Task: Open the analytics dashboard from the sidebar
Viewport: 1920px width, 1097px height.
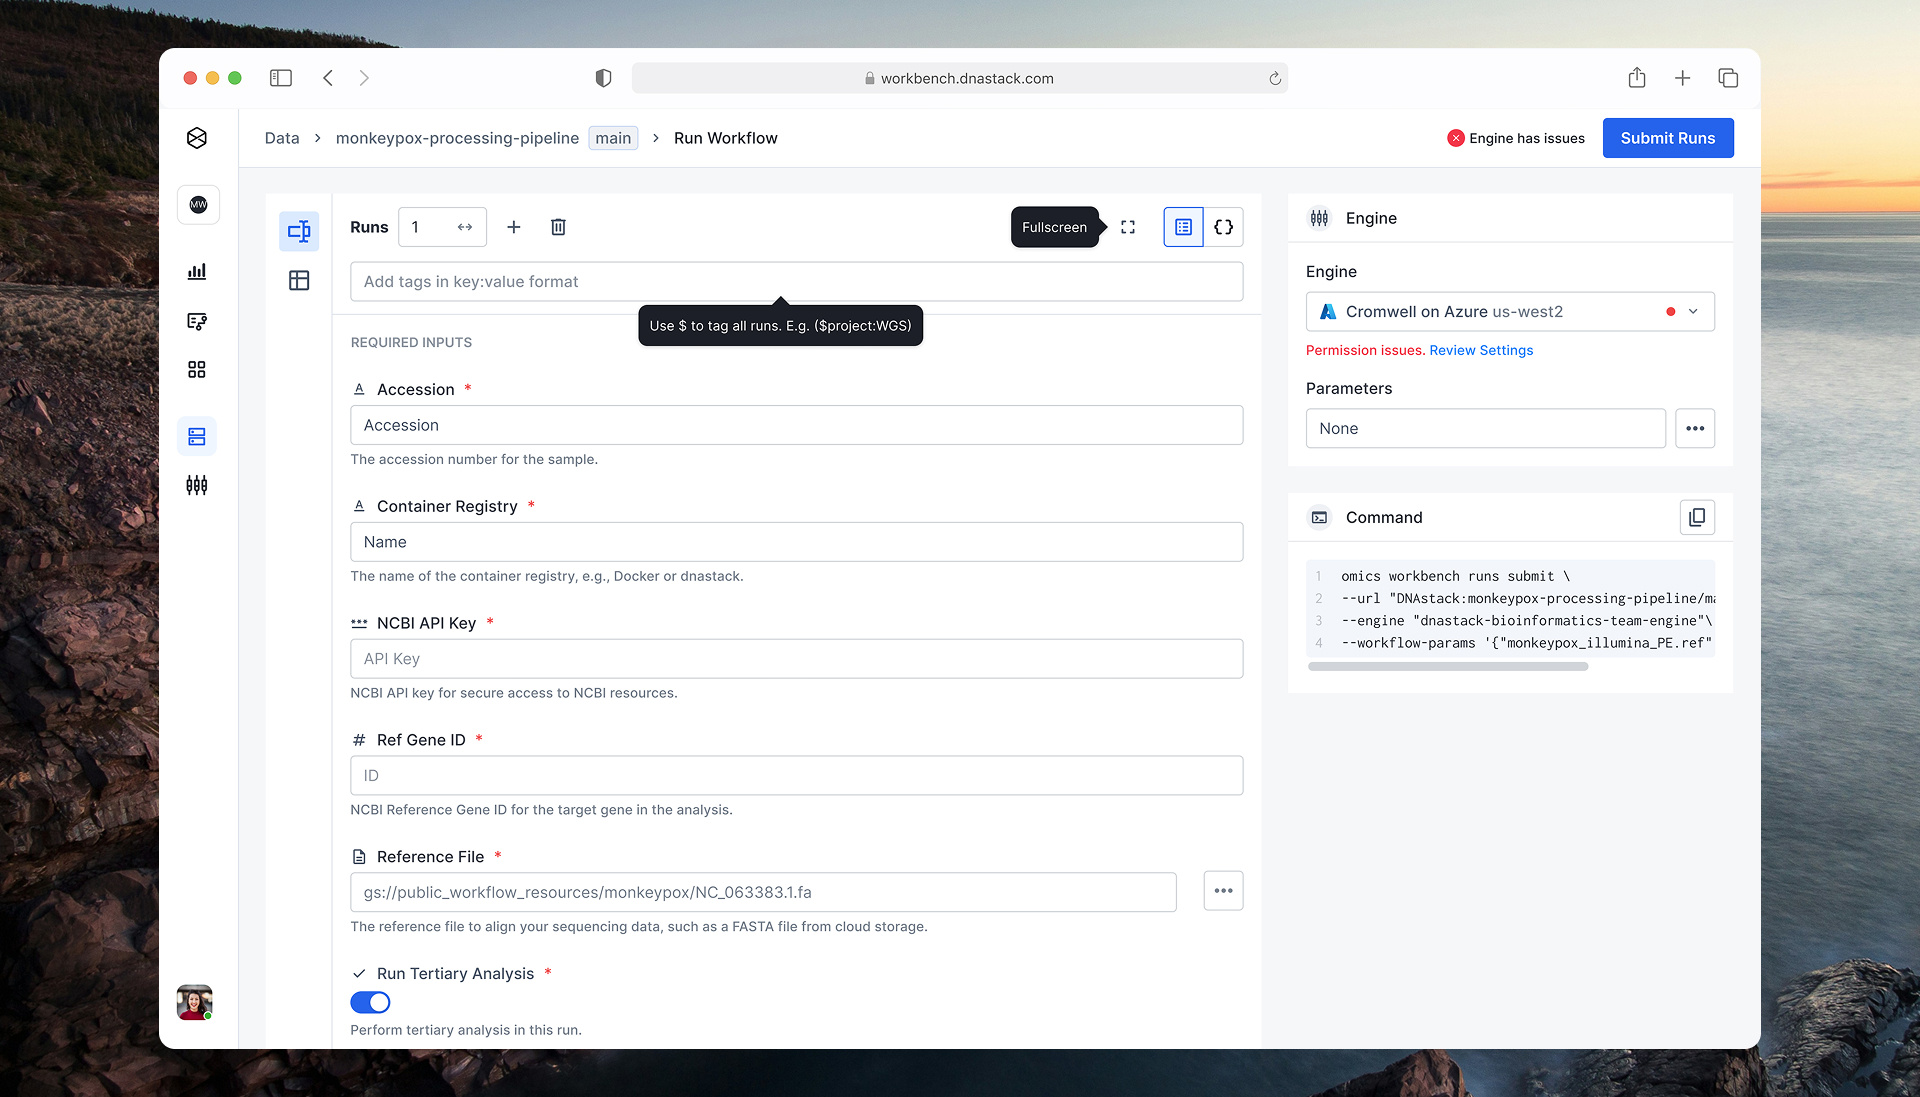Action: point(196,271)
